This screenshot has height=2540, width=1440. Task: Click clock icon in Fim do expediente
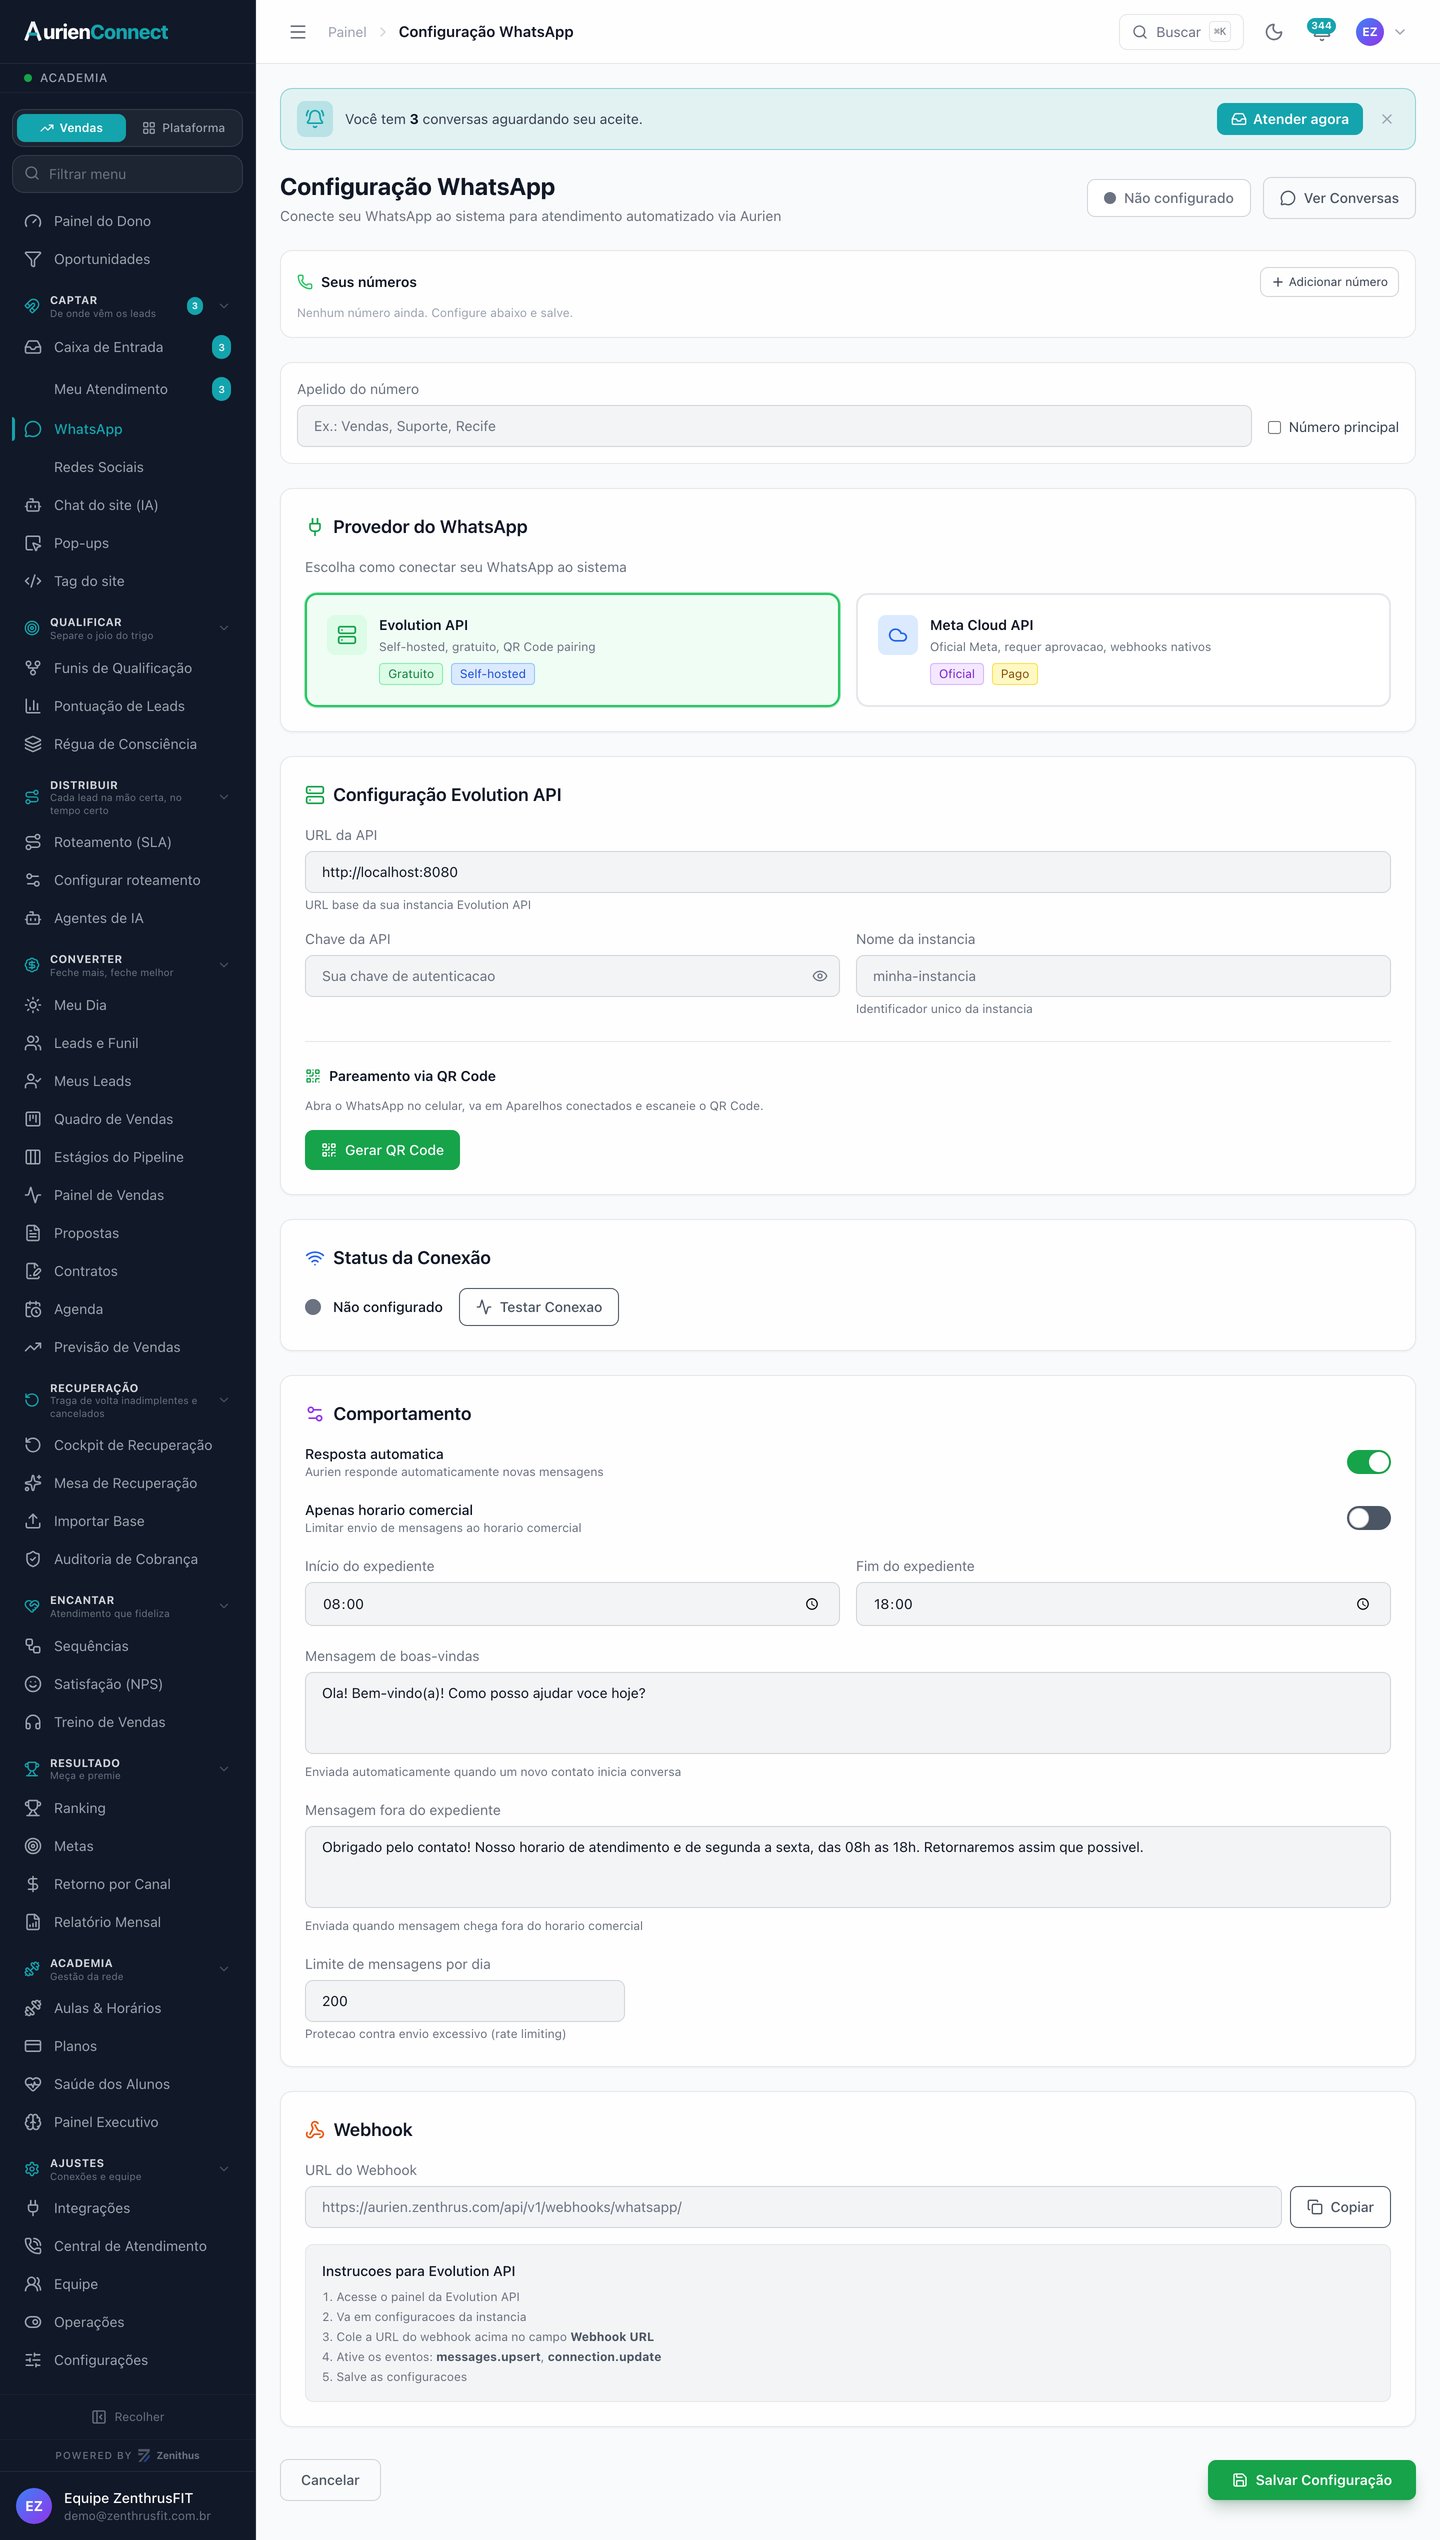[1363, 1604]
